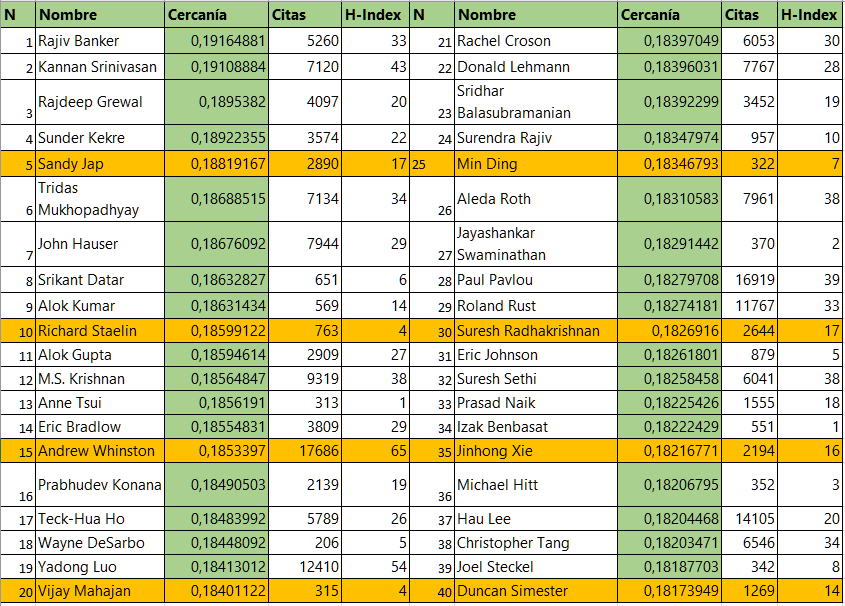Select the Rajiv Banker name cell

100,41
